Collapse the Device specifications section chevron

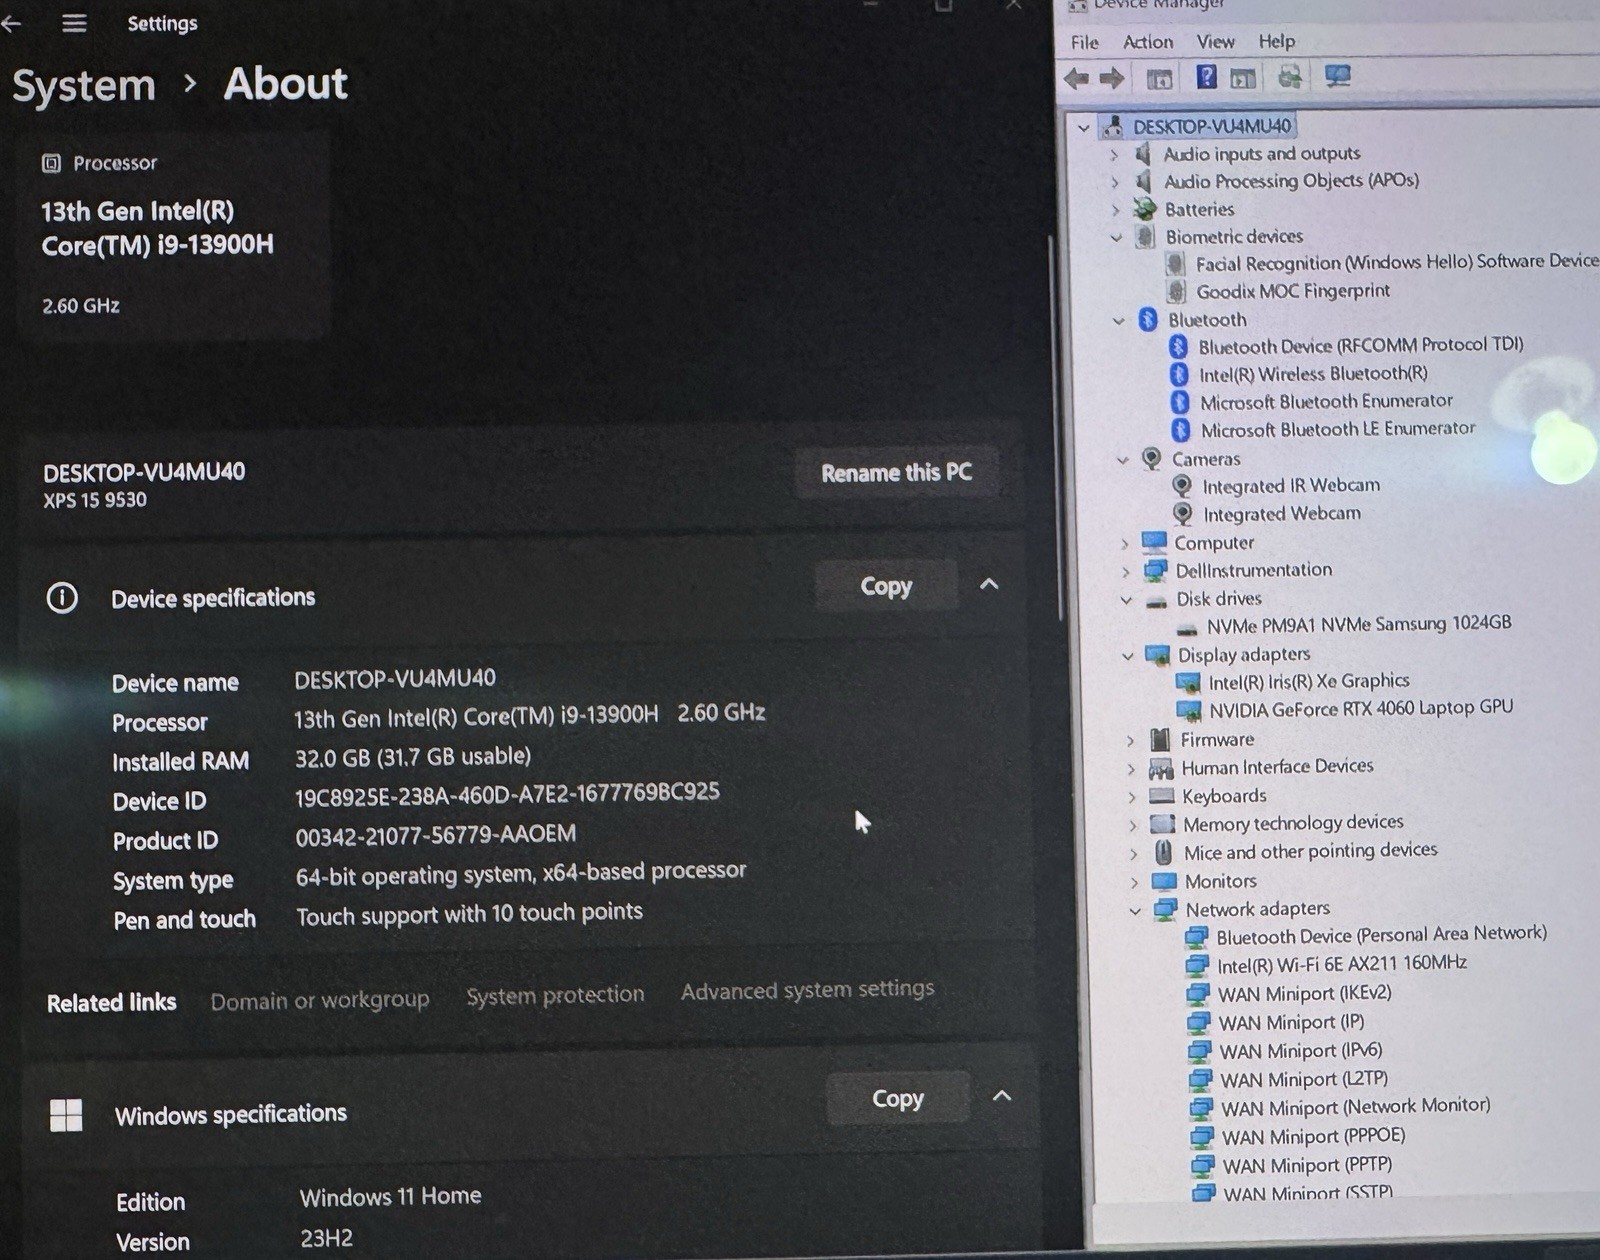pyautogui.click(x=989, y=584)
